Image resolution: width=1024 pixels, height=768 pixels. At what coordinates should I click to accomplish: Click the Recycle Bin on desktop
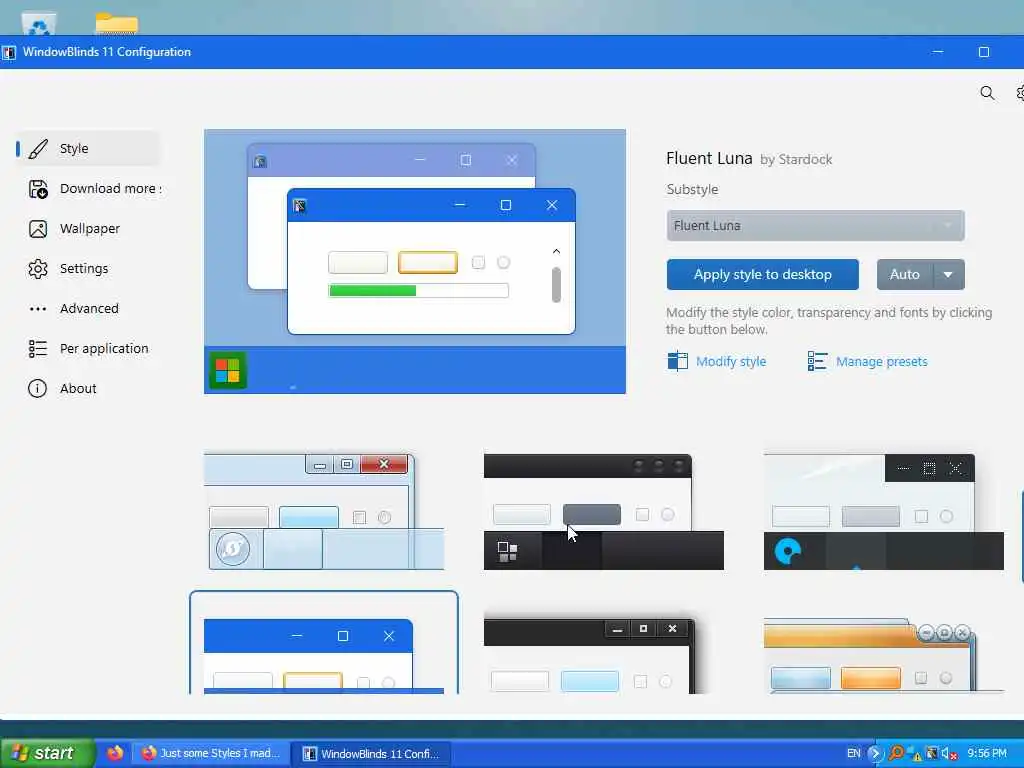pyautogui.click(x=39, y=24)
